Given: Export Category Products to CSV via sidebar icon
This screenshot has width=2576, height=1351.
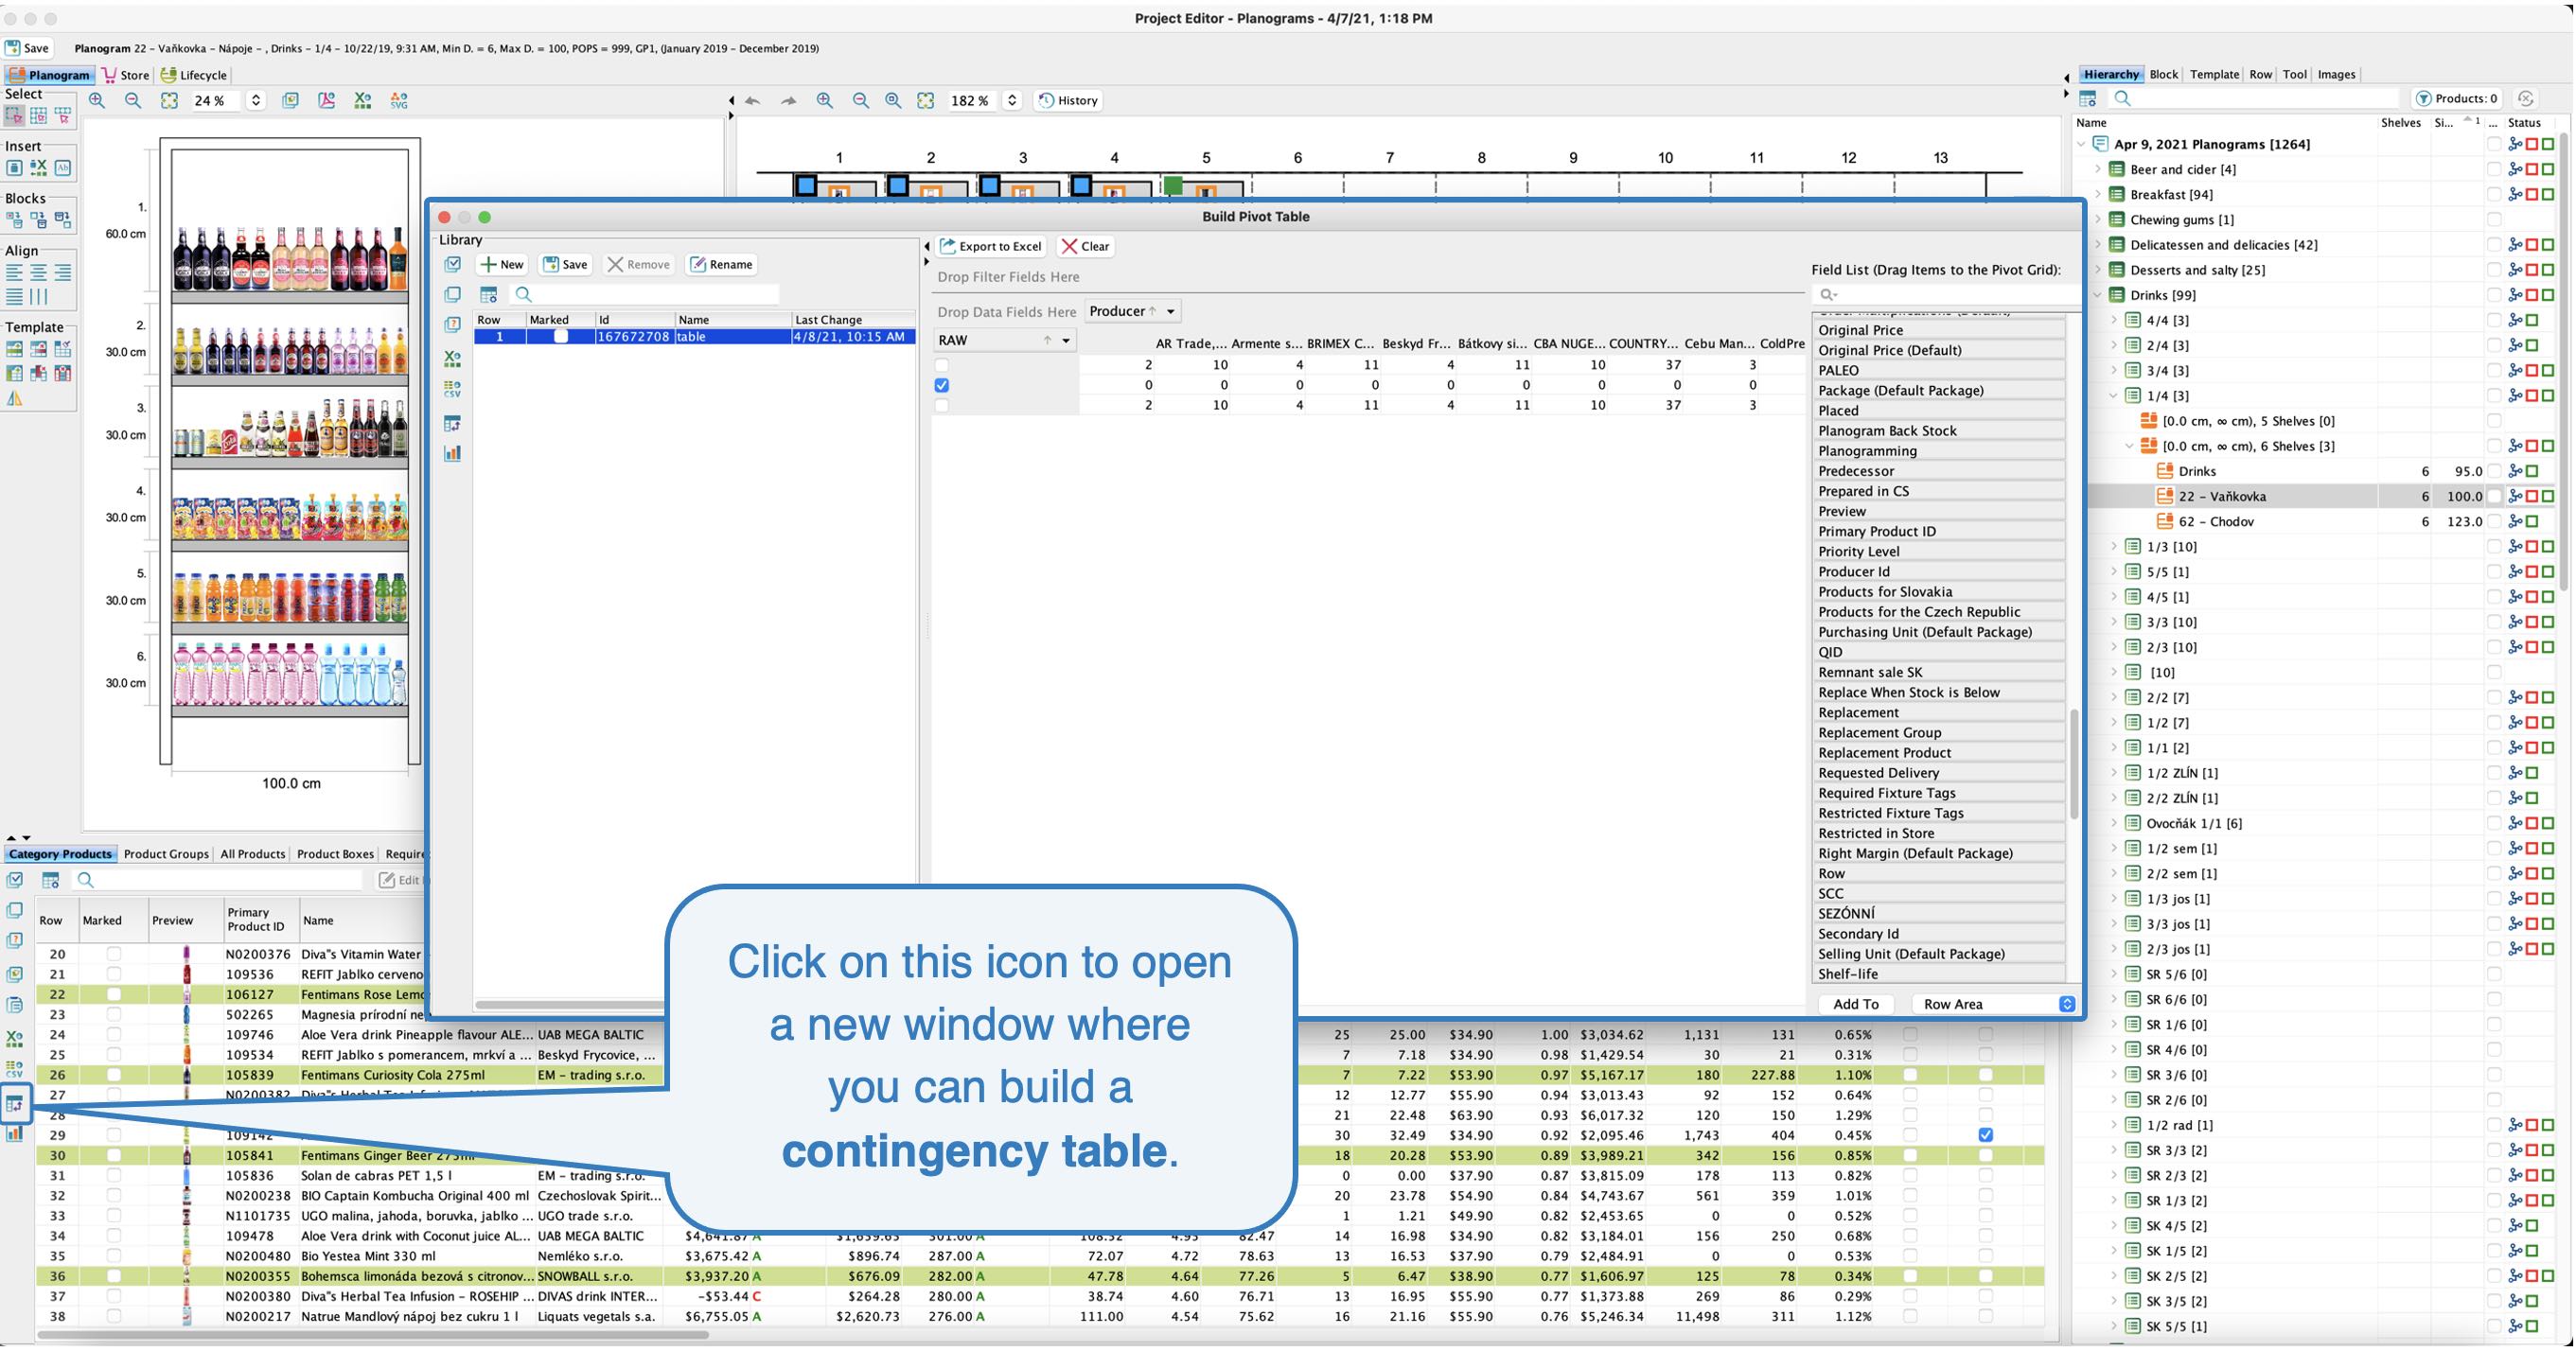Looking at the screenshot, I should click(x=15, y=1069).
